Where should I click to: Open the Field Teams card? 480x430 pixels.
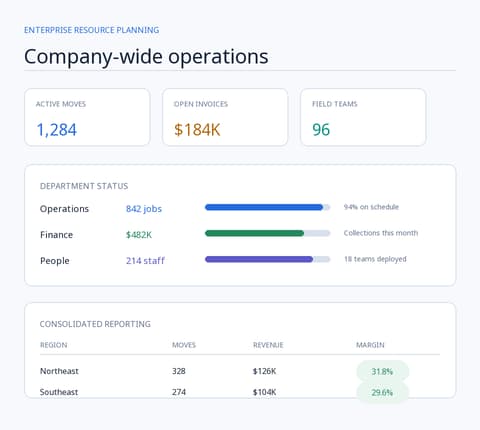[x=363, y=117]
